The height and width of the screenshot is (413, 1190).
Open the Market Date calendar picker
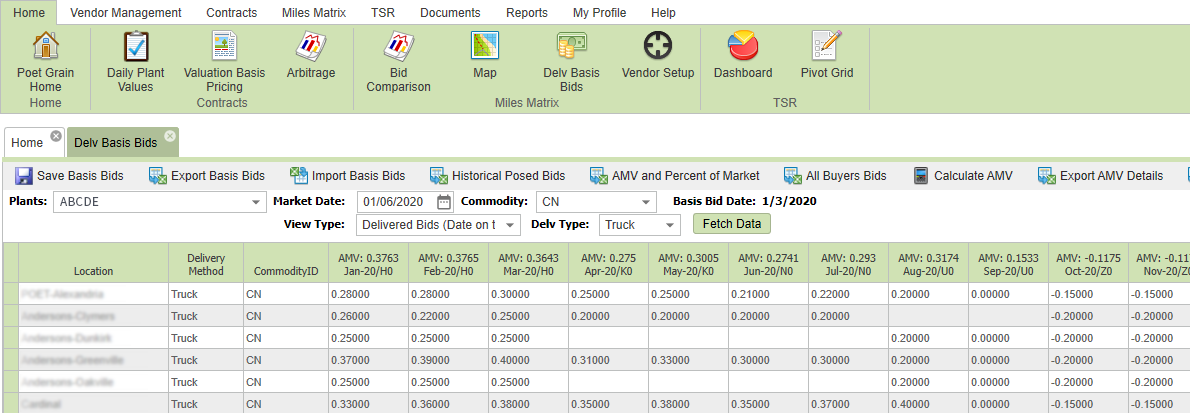point(445,202)
